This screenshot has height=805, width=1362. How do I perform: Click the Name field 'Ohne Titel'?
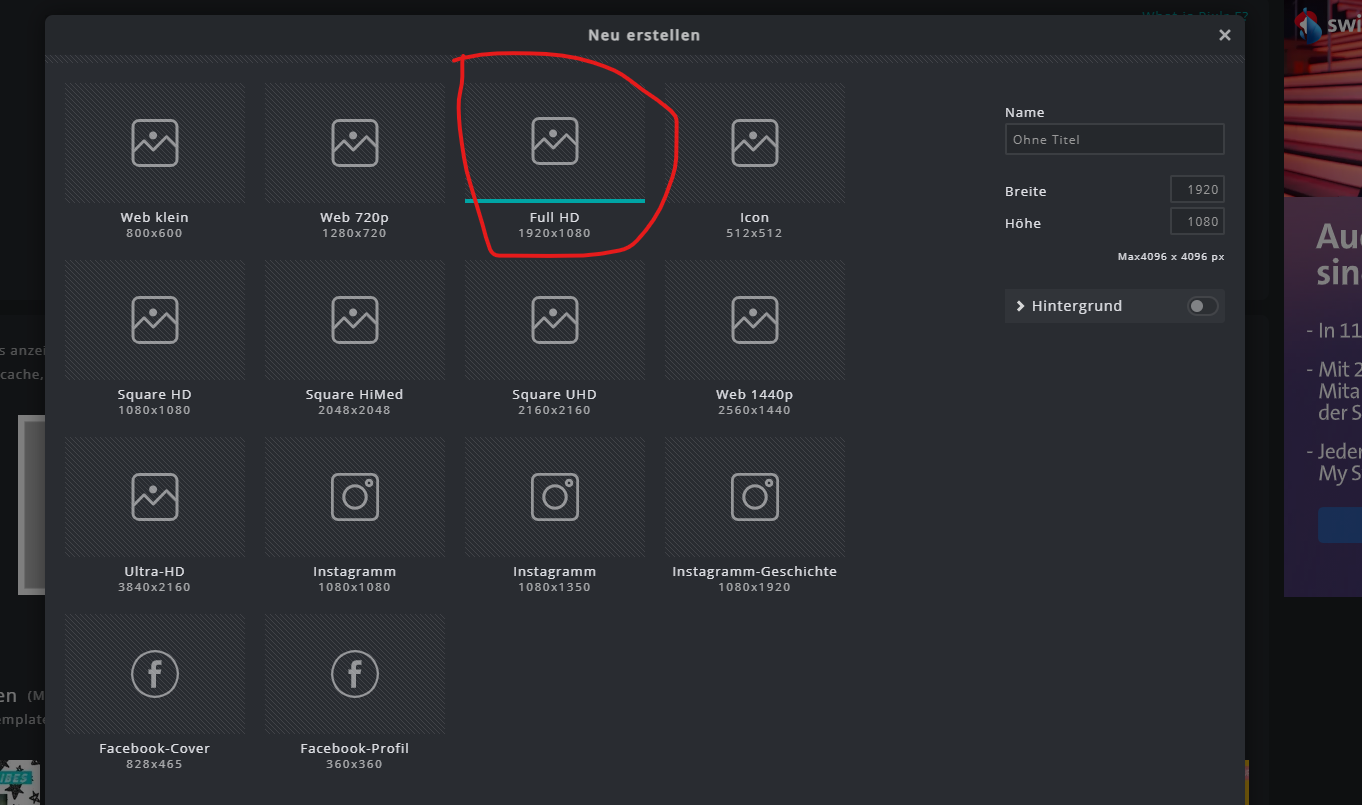click(1114, 140)
